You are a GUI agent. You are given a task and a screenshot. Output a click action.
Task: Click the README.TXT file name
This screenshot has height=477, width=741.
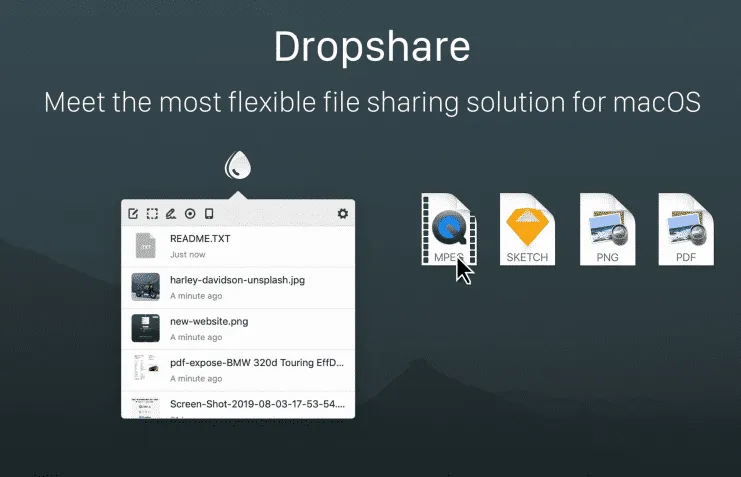(200, 239)
